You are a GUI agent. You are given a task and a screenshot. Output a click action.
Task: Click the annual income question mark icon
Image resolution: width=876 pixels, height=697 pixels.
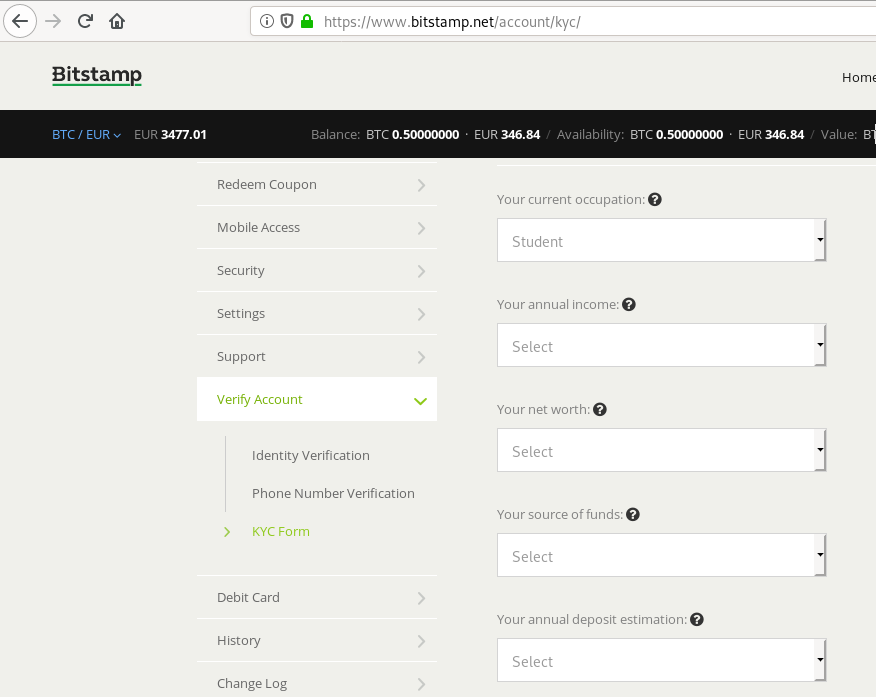(x=628, y=304)
